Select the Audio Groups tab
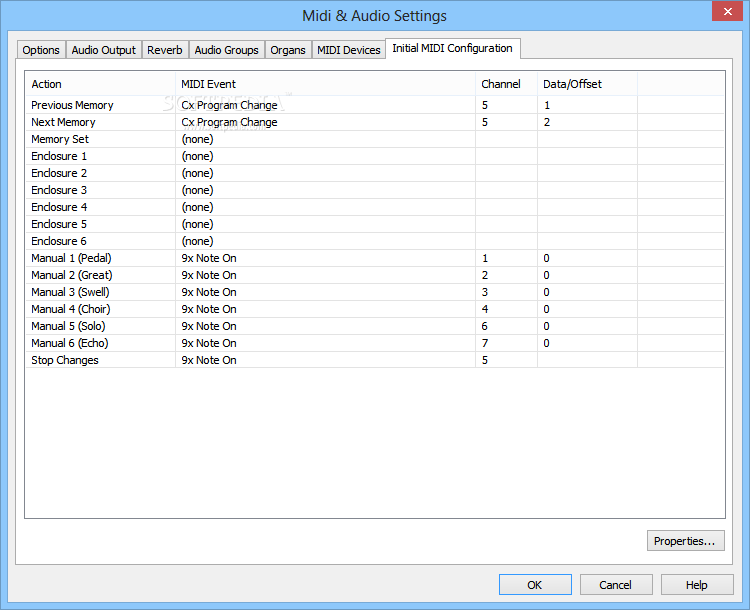Image resolution: width=750 pixels, height=610 pixels. coord(226,50)
